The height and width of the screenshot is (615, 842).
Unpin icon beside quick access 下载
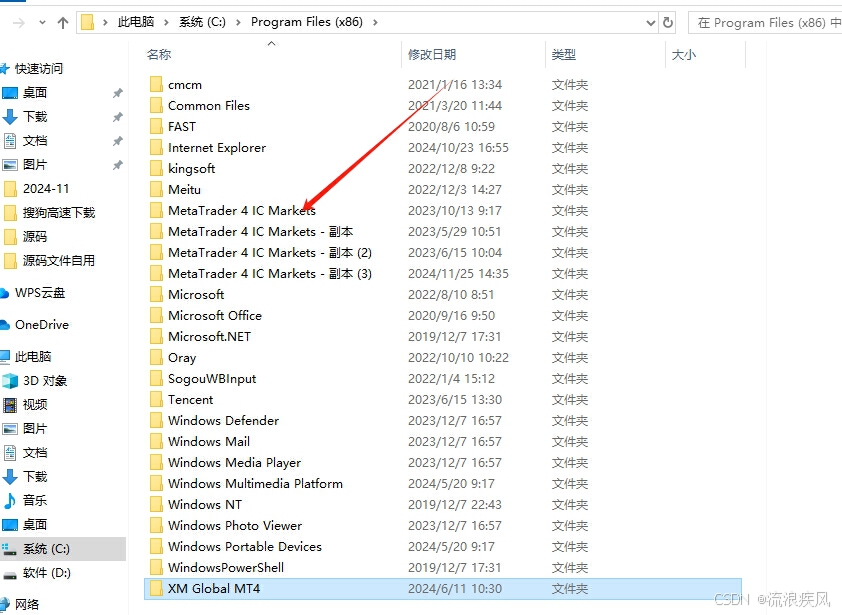click(x=118, y=117)
